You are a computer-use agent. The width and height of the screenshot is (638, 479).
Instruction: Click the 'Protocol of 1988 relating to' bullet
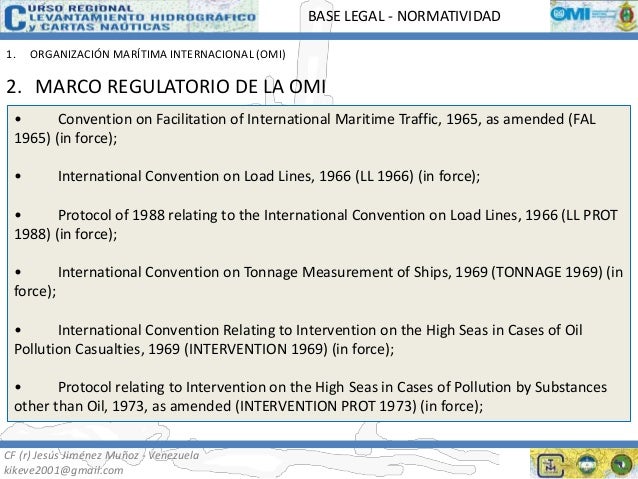316,224
